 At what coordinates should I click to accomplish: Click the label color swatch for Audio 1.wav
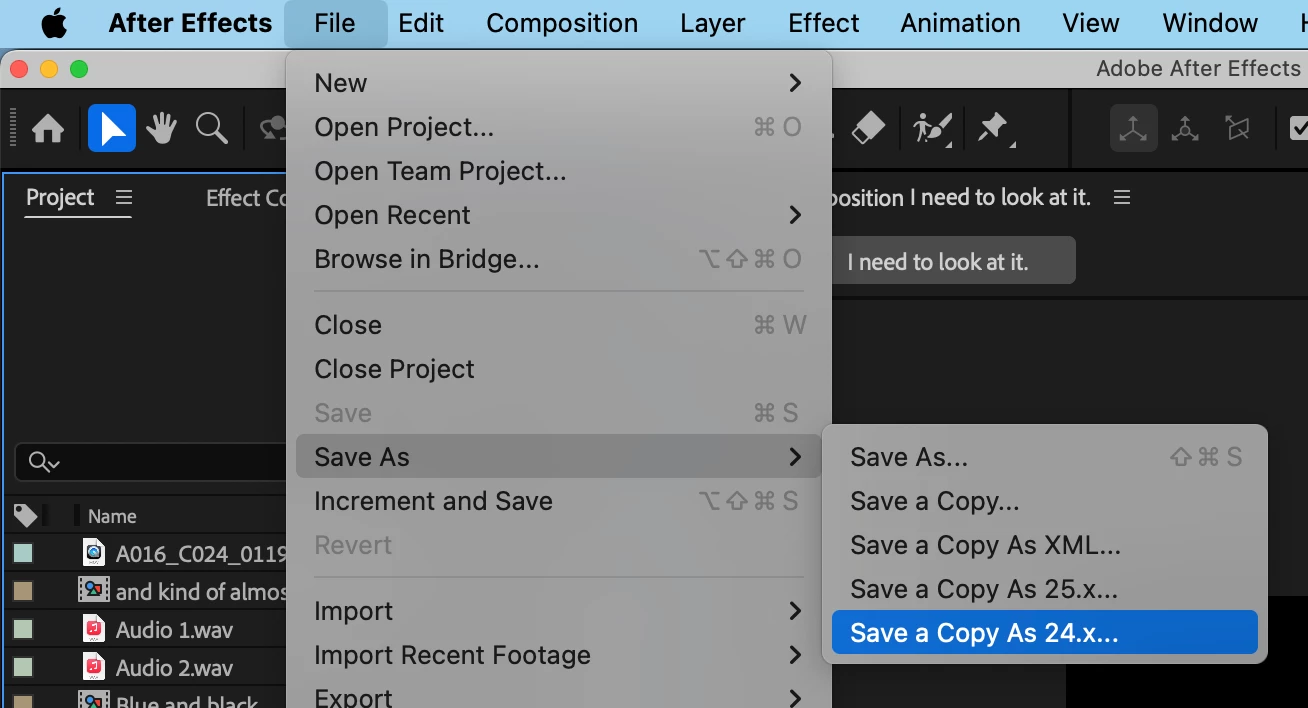tap(23, 630)
